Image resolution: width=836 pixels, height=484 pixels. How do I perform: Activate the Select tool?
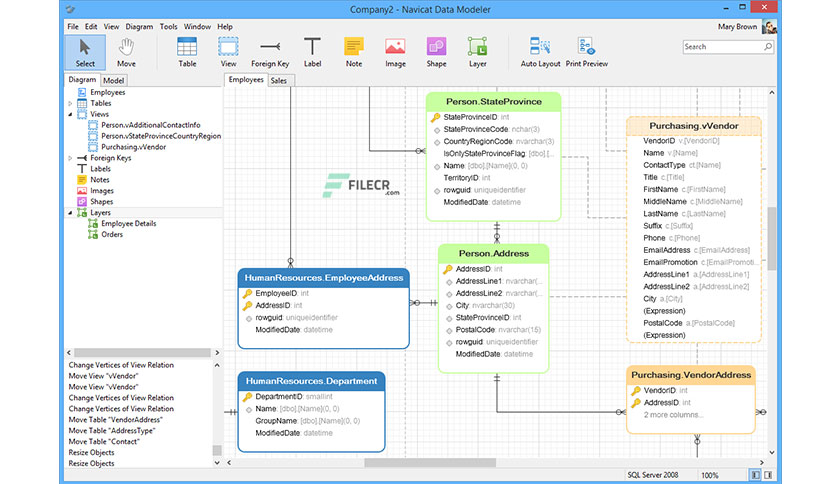85,52
